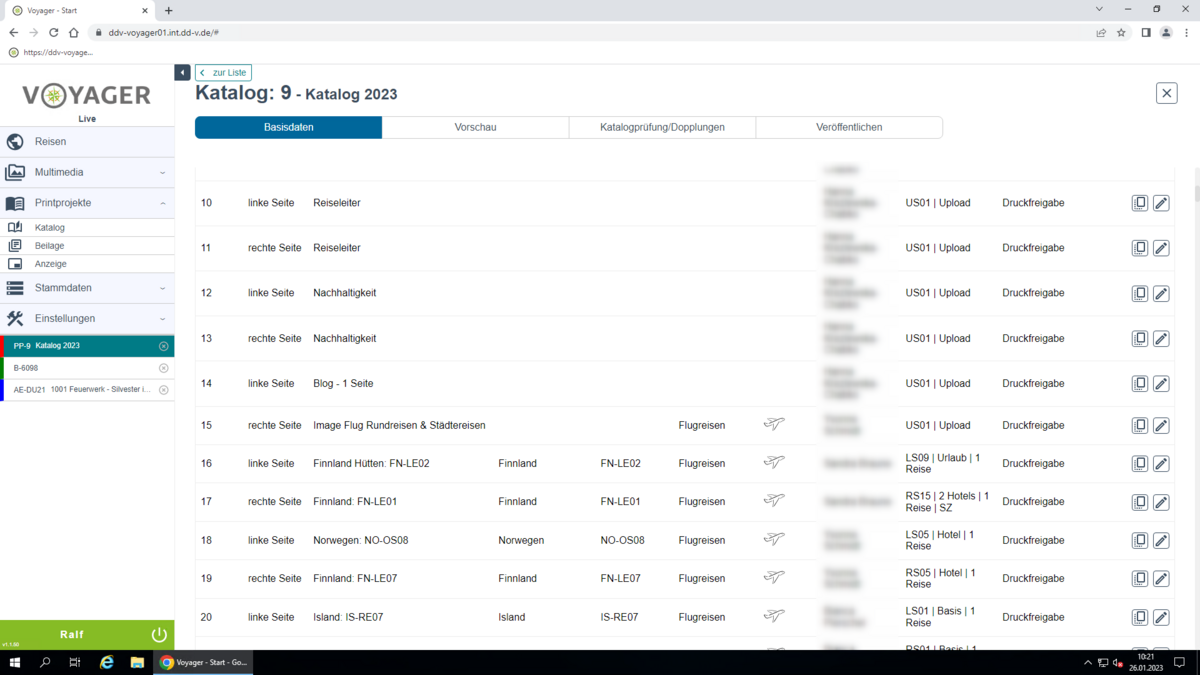Viewport: 1200px width, 675px height.
Task: Click the FN-LE02 code cell
Action: [x=620, y=463]
